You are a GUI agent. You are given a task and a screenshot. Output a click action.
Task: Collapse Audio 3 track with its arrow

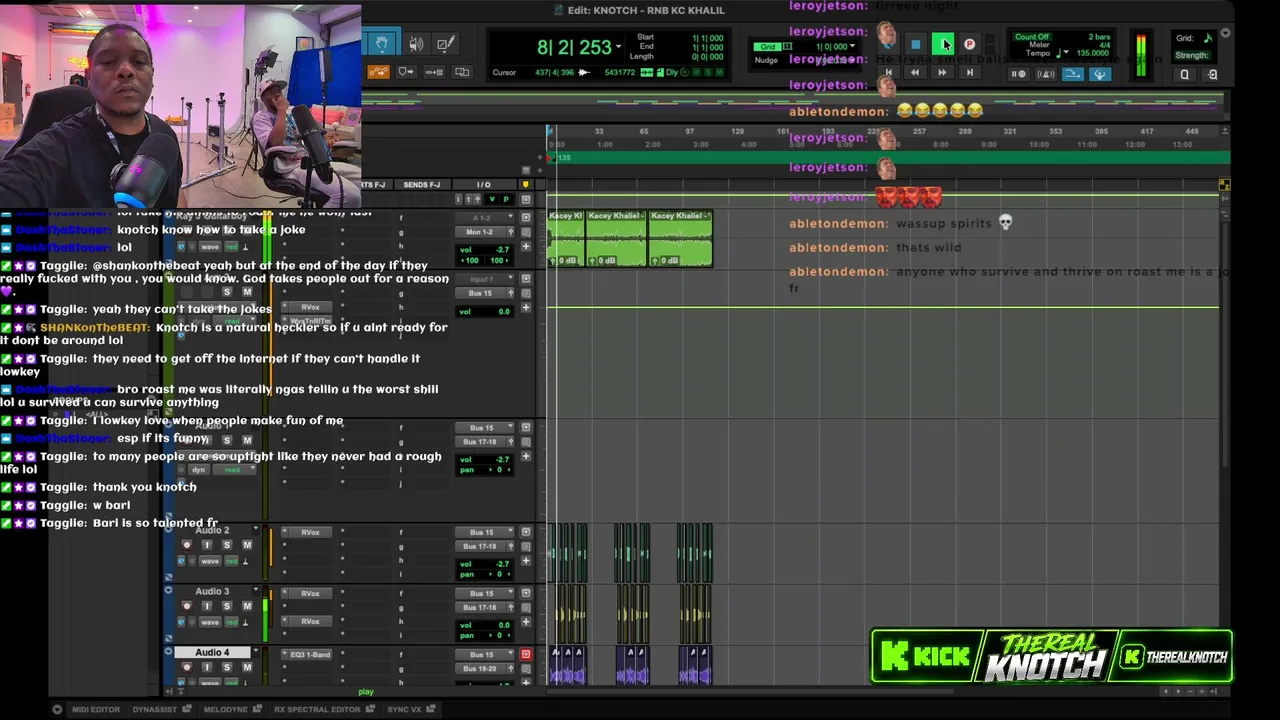(x=168, y=590)
